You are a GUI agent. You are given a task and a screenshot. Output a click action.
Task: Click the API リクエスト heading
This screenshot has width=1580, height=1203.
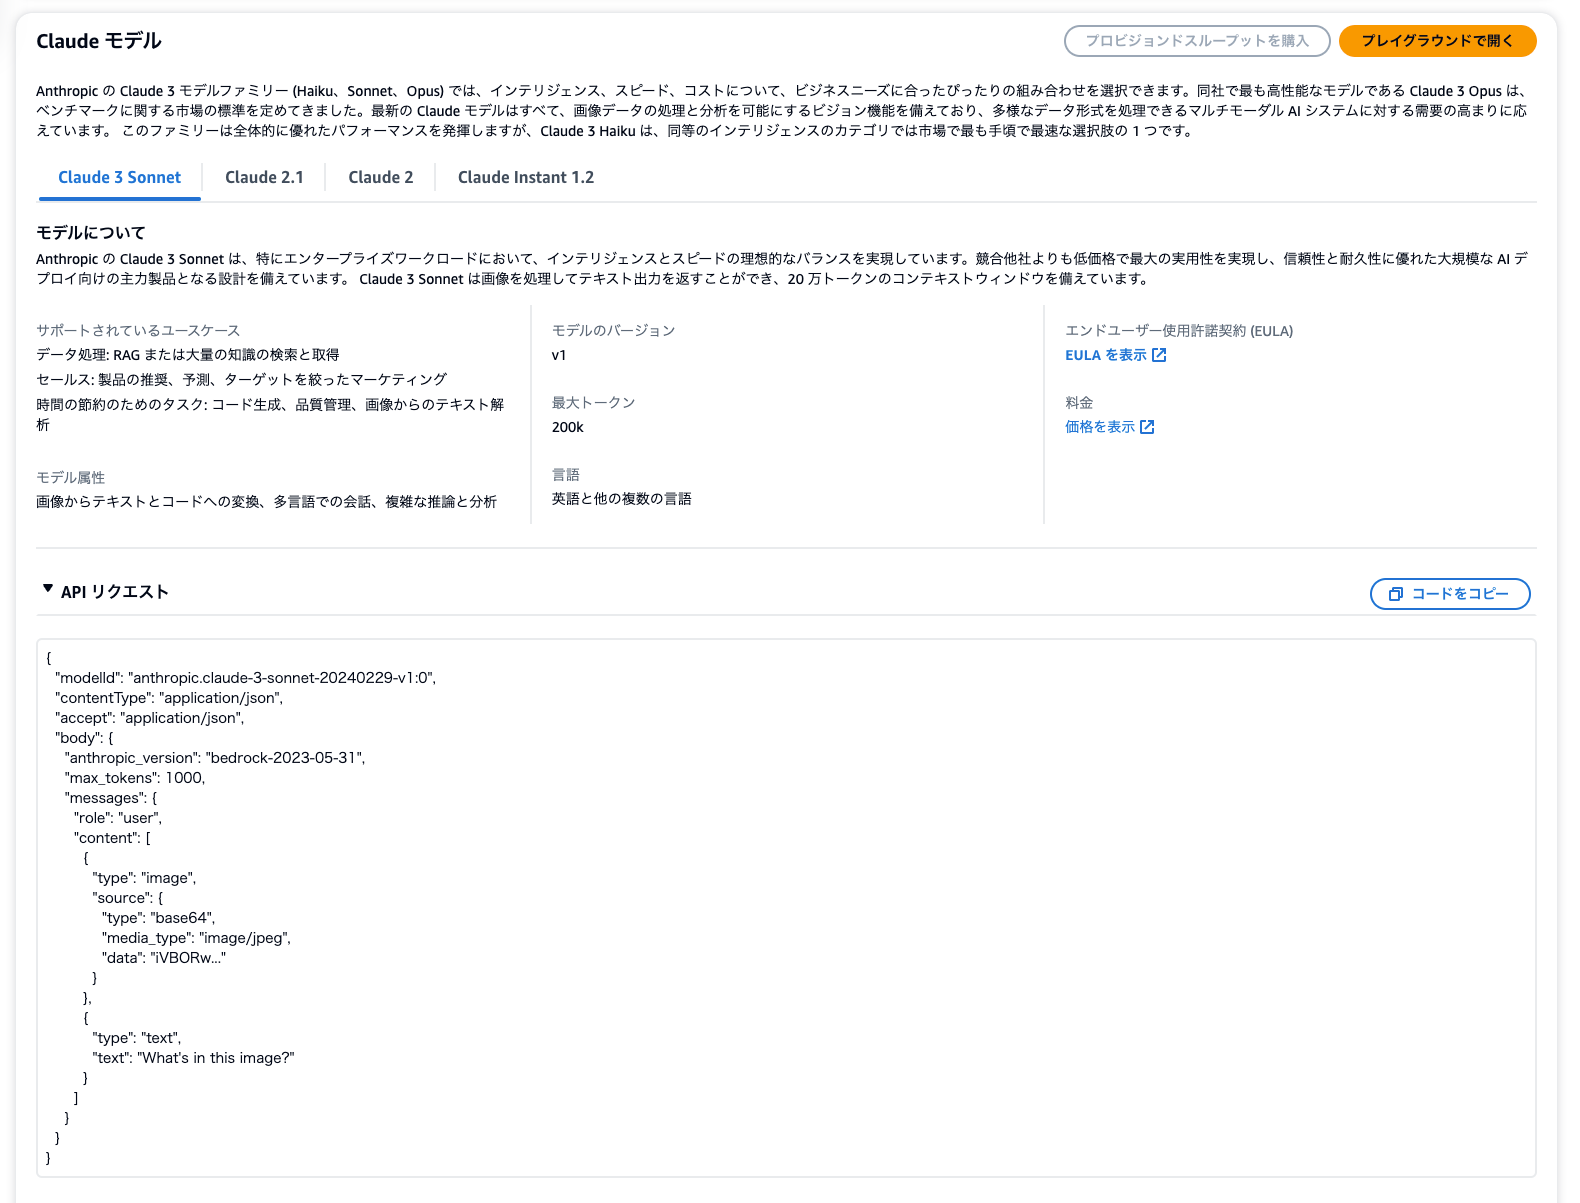point(115,592)
